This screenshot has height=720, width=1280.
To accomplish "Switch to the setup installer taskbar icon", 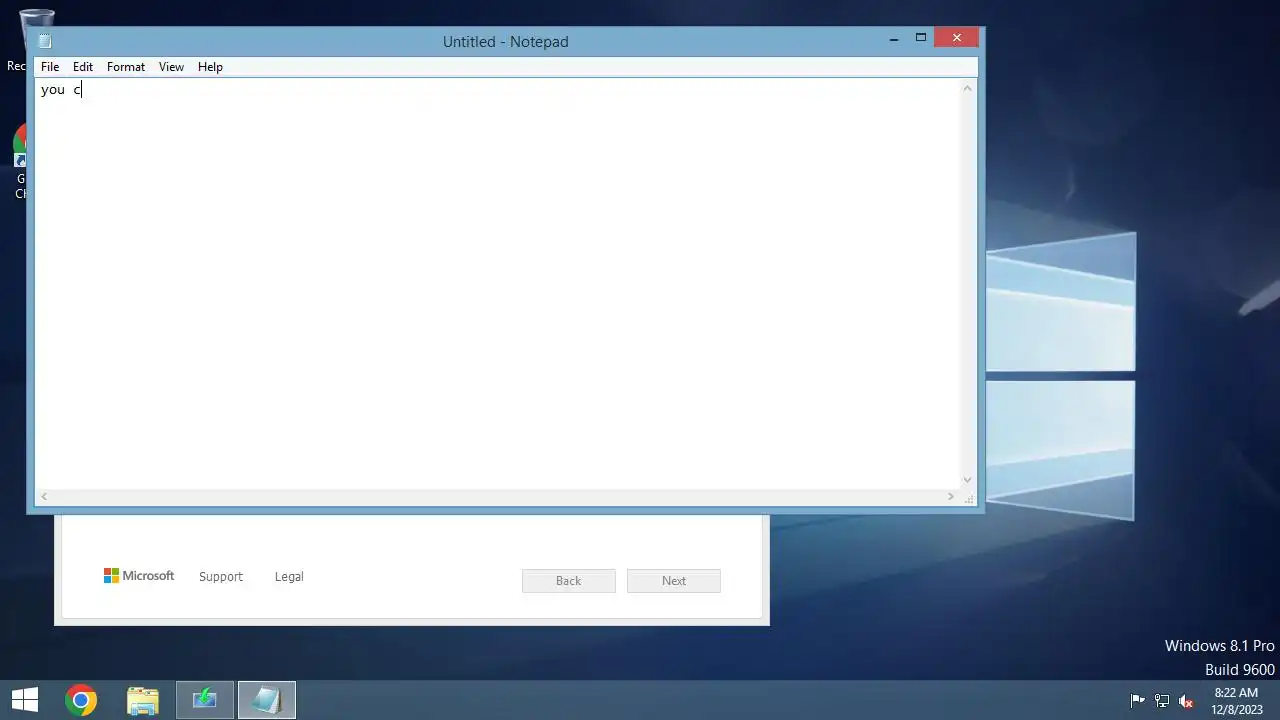I will 205,700.
